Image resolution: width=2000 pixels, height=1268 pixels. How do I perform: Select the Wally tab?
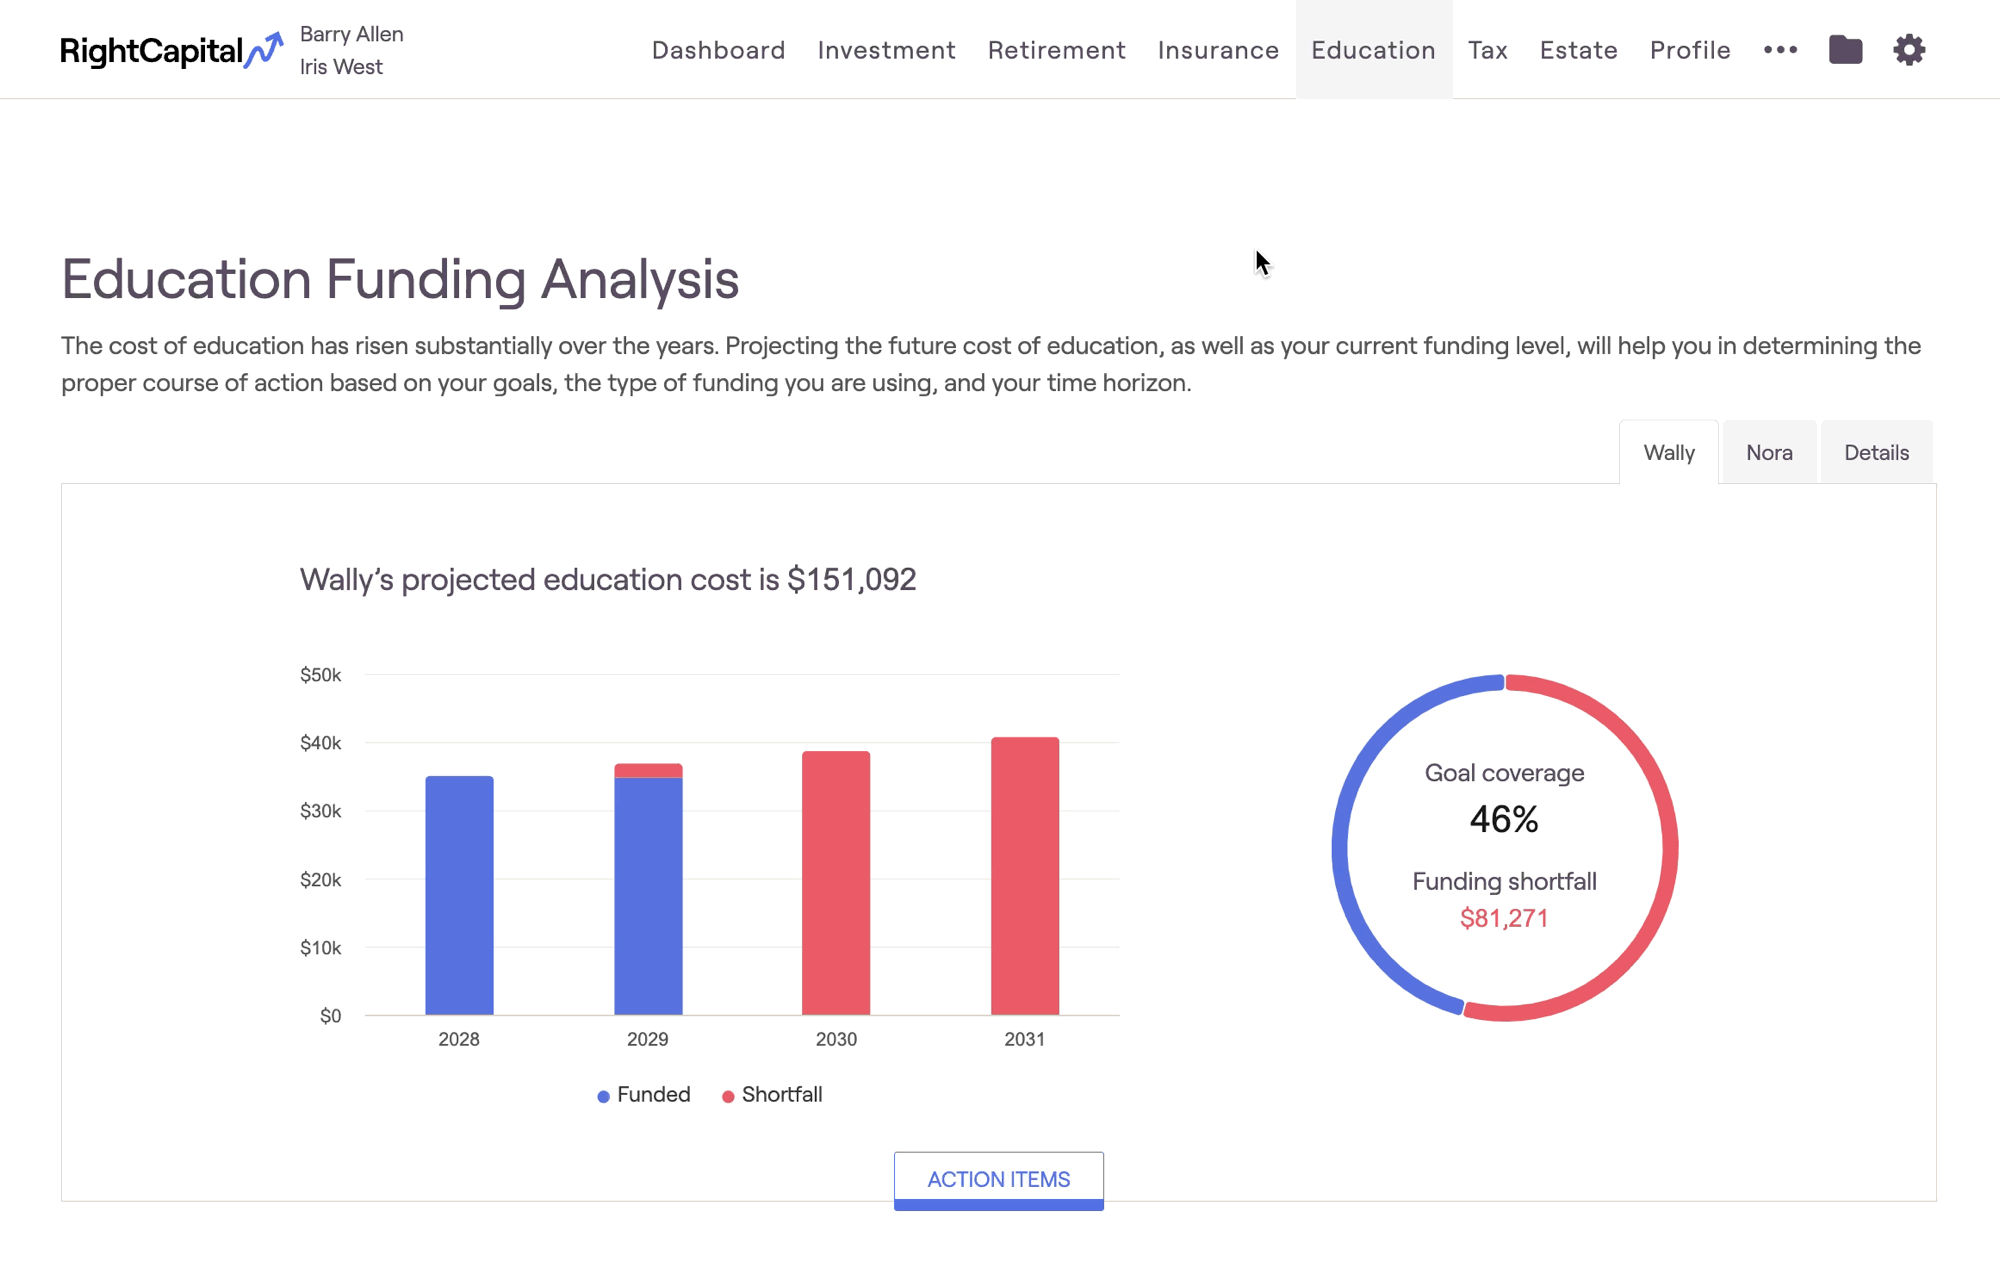1668,453
